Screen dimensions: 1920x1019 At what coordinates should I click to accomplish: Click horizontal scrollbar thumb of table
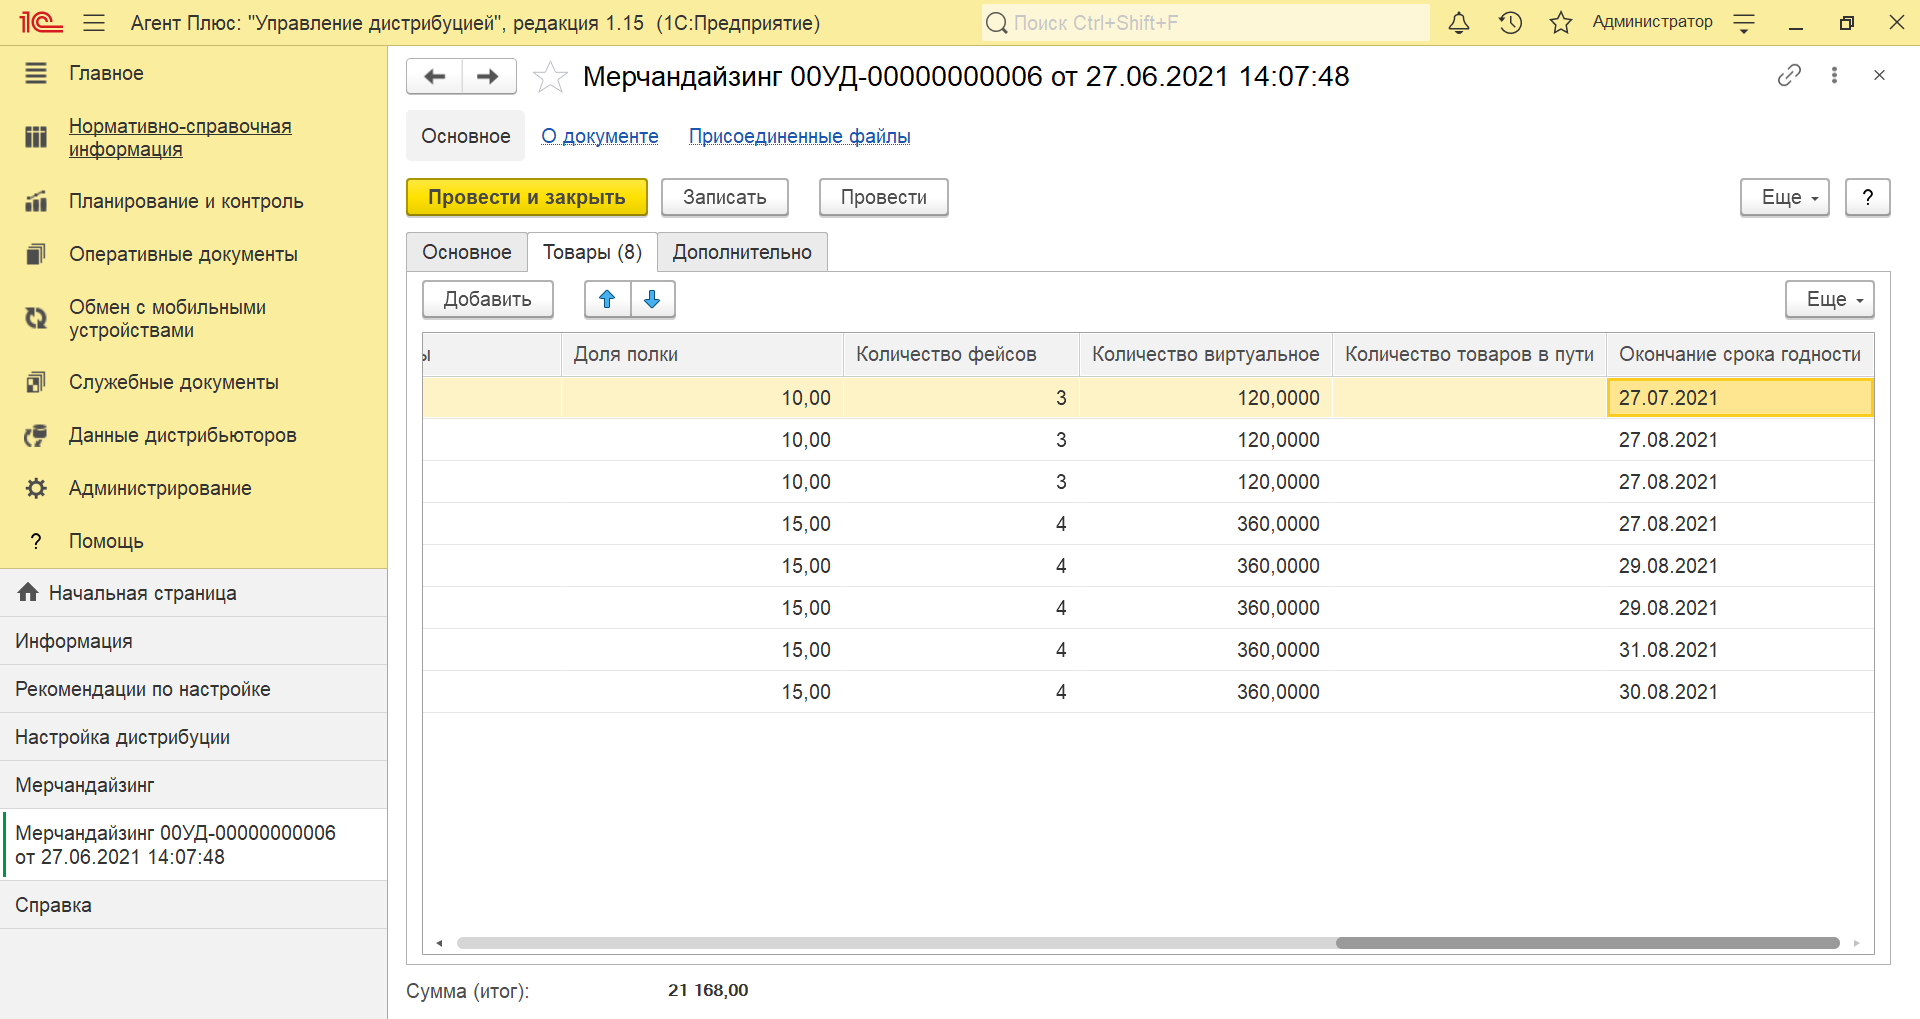pos(1587,943)
